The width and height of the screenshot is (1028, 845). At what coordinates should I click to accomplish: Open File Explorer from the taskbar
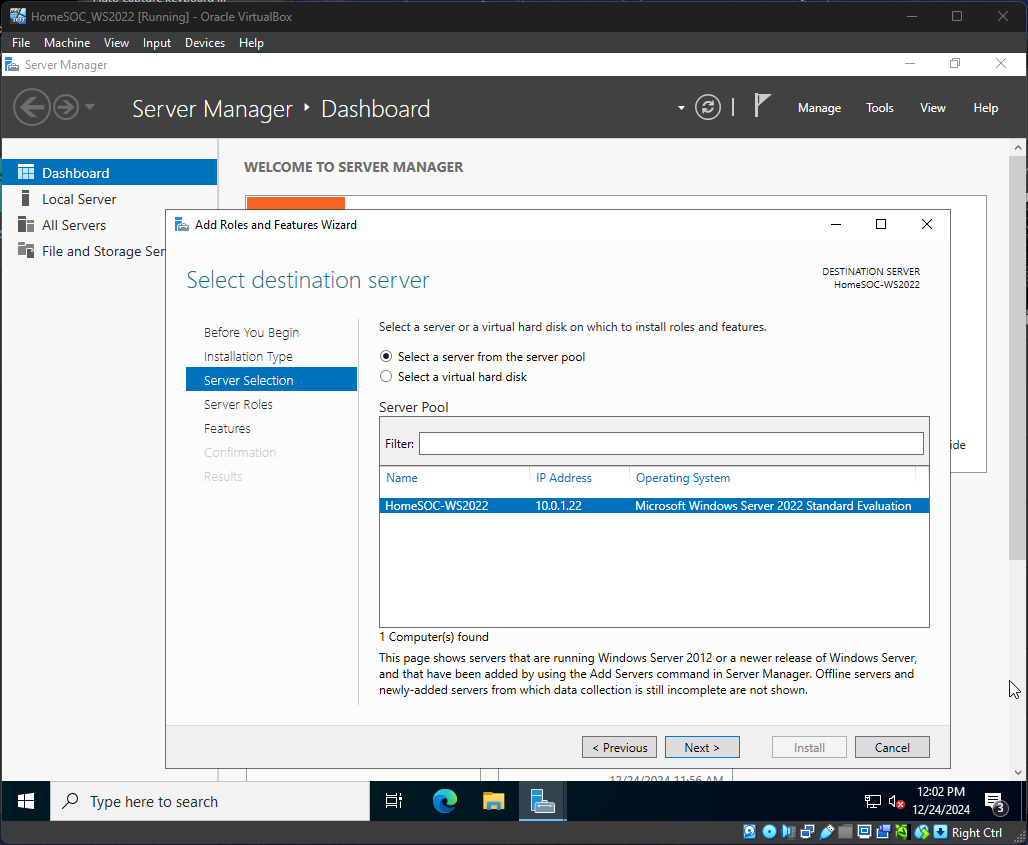click(493, 801)
